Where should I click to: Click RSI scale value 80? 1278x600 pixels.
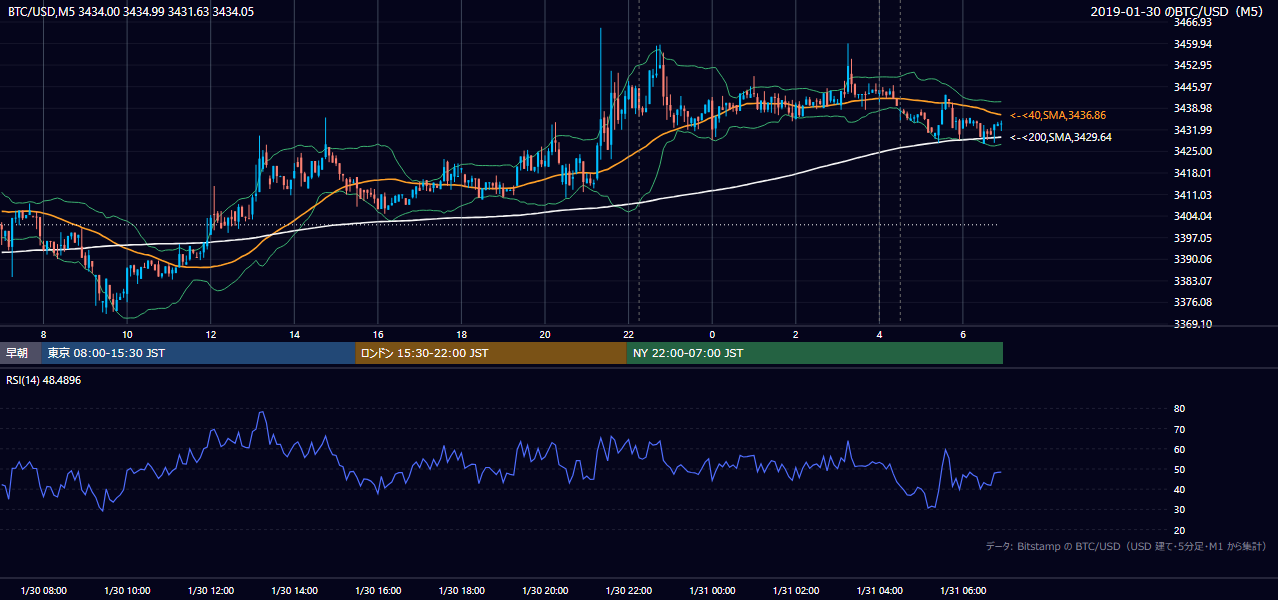coord(1179,409)
